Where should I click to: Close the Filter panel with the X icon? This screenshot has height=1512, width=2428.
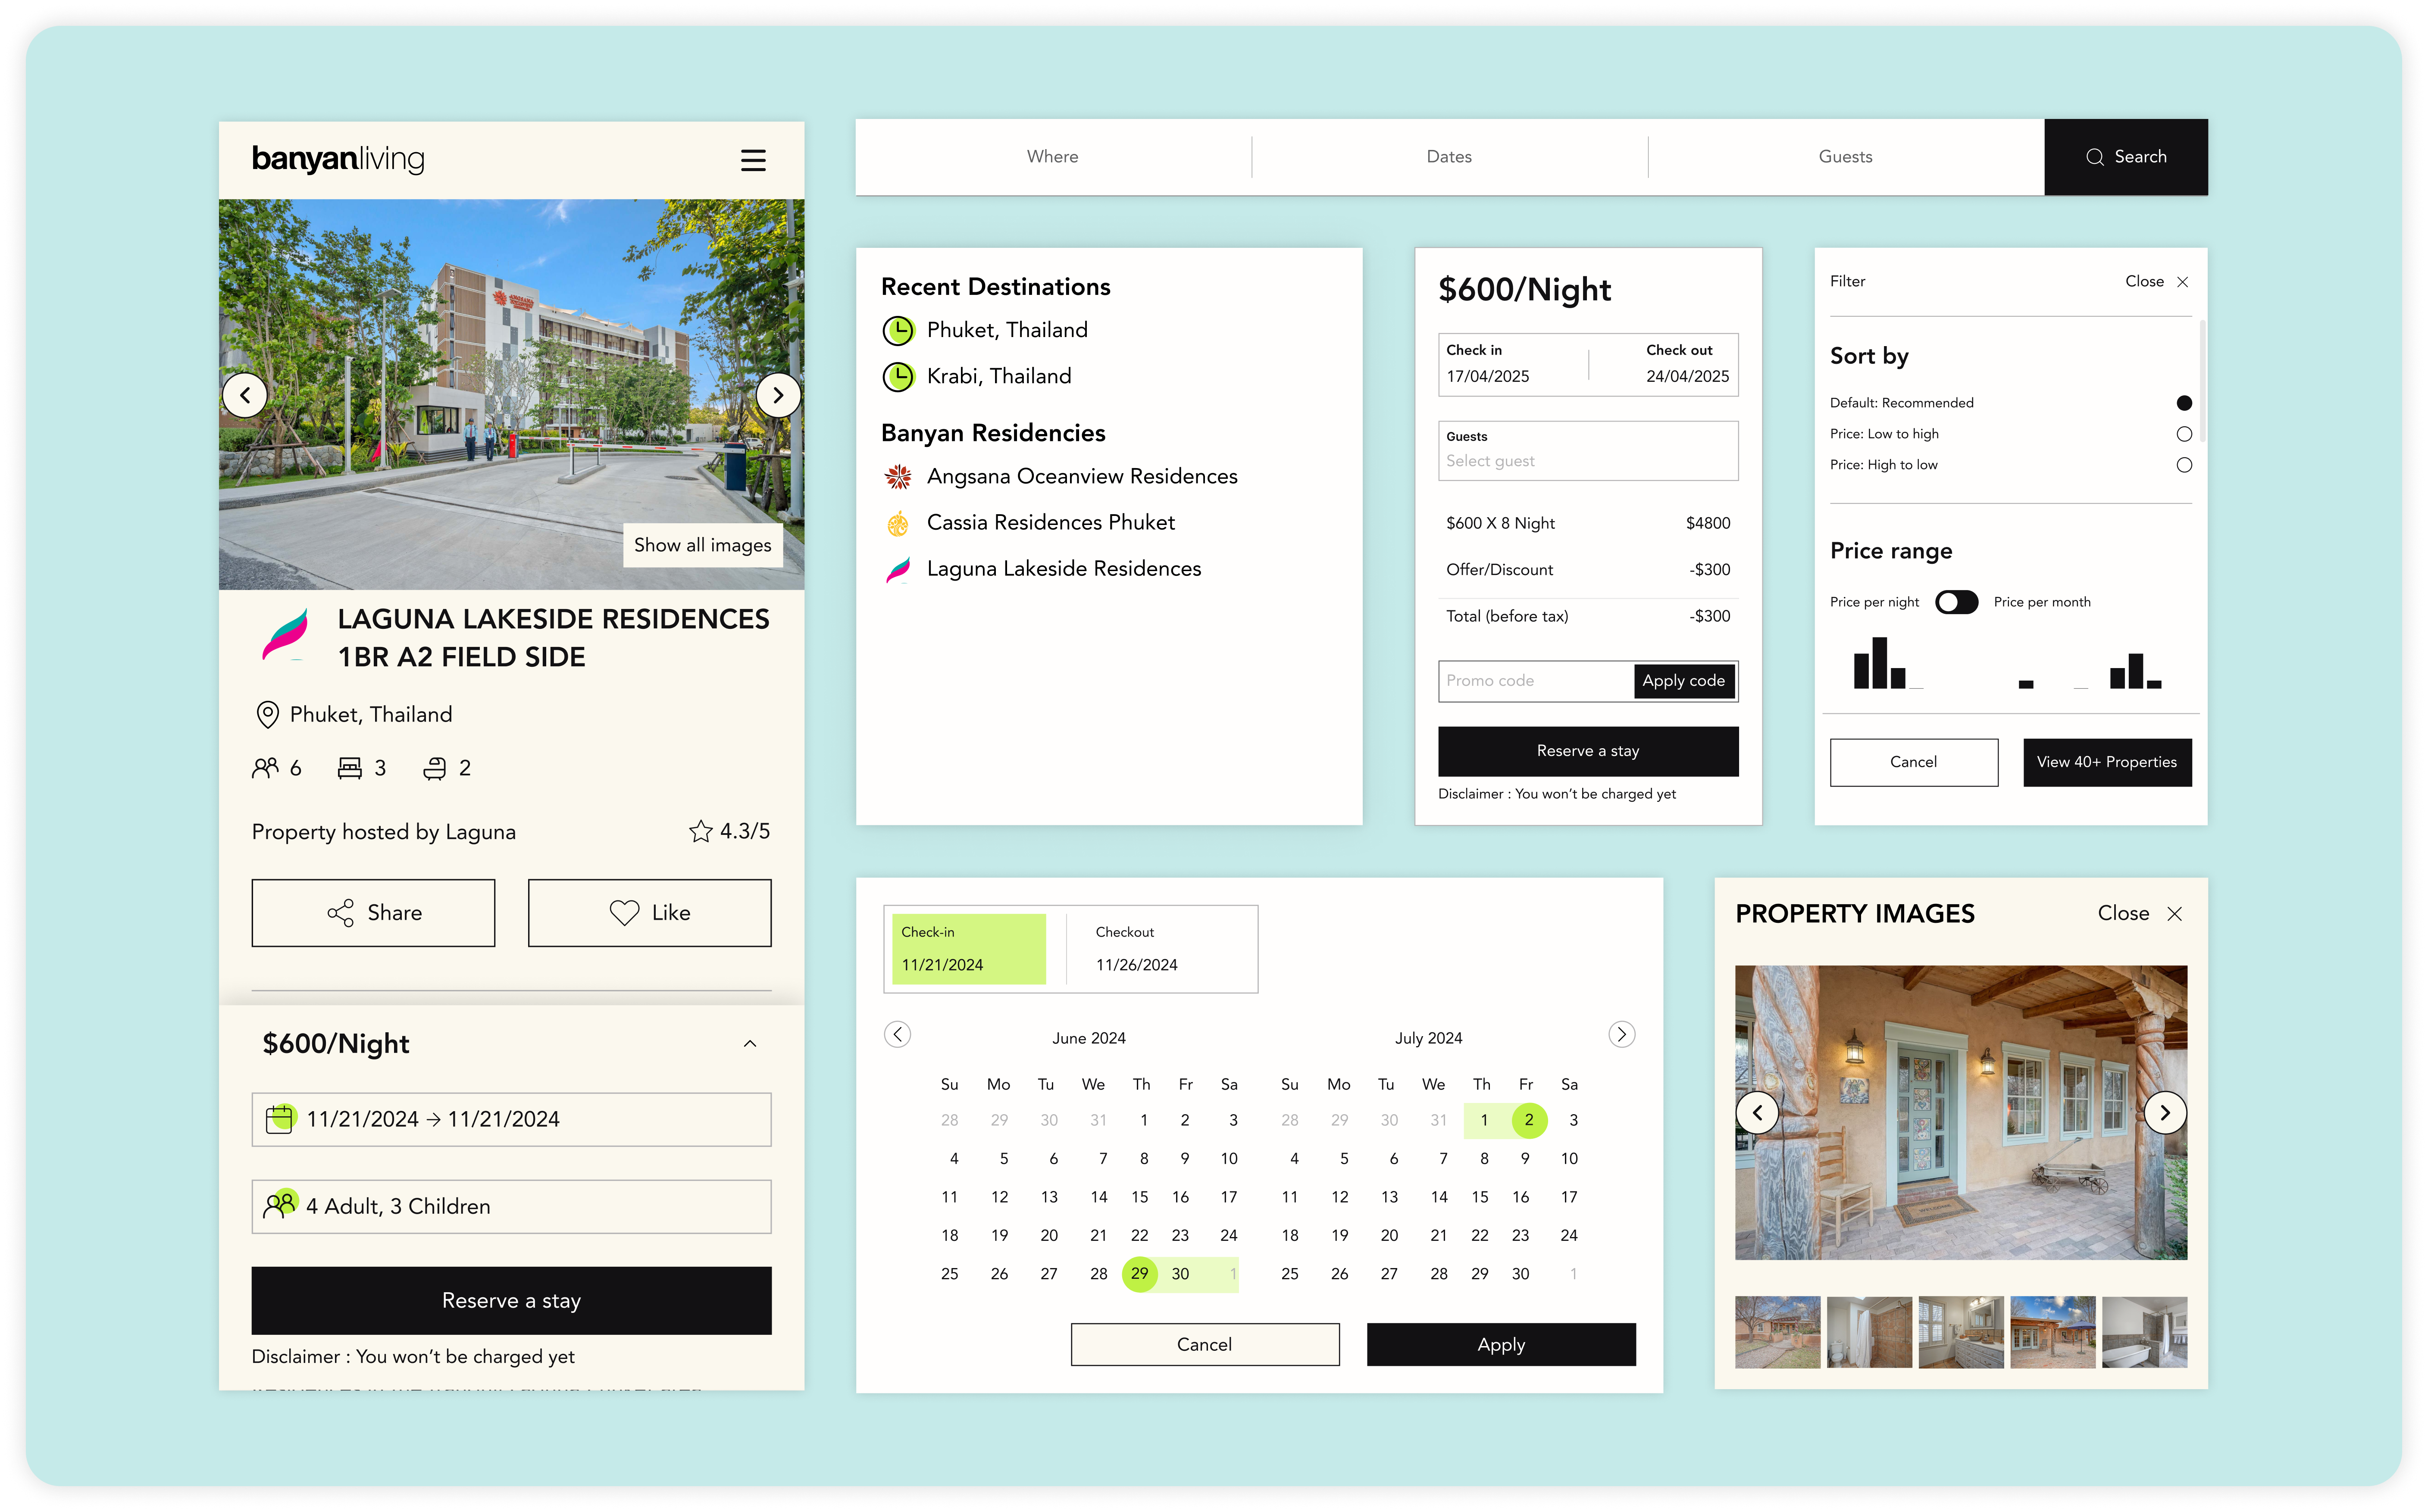(2183, 282)
